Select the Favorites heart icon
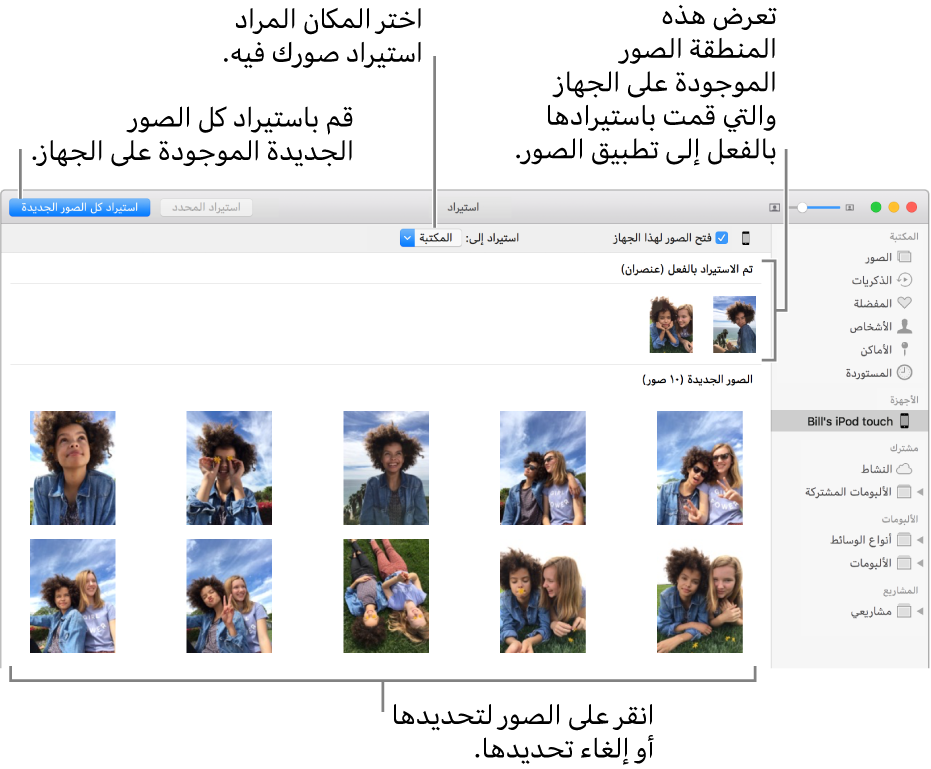Viewport: 931px width, 769px height. [904, 303]
